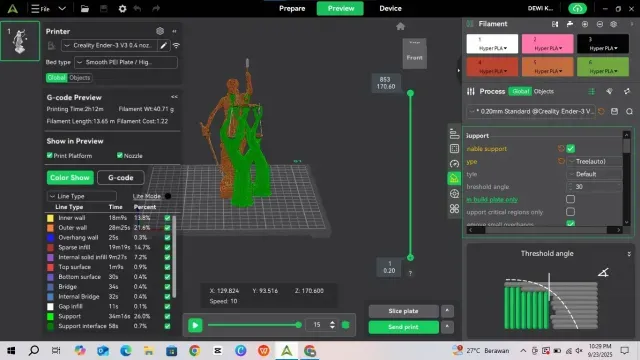This screenshot has height=360, width=640.
Task: Switch to the Device tab
Action: click(390, 9)
